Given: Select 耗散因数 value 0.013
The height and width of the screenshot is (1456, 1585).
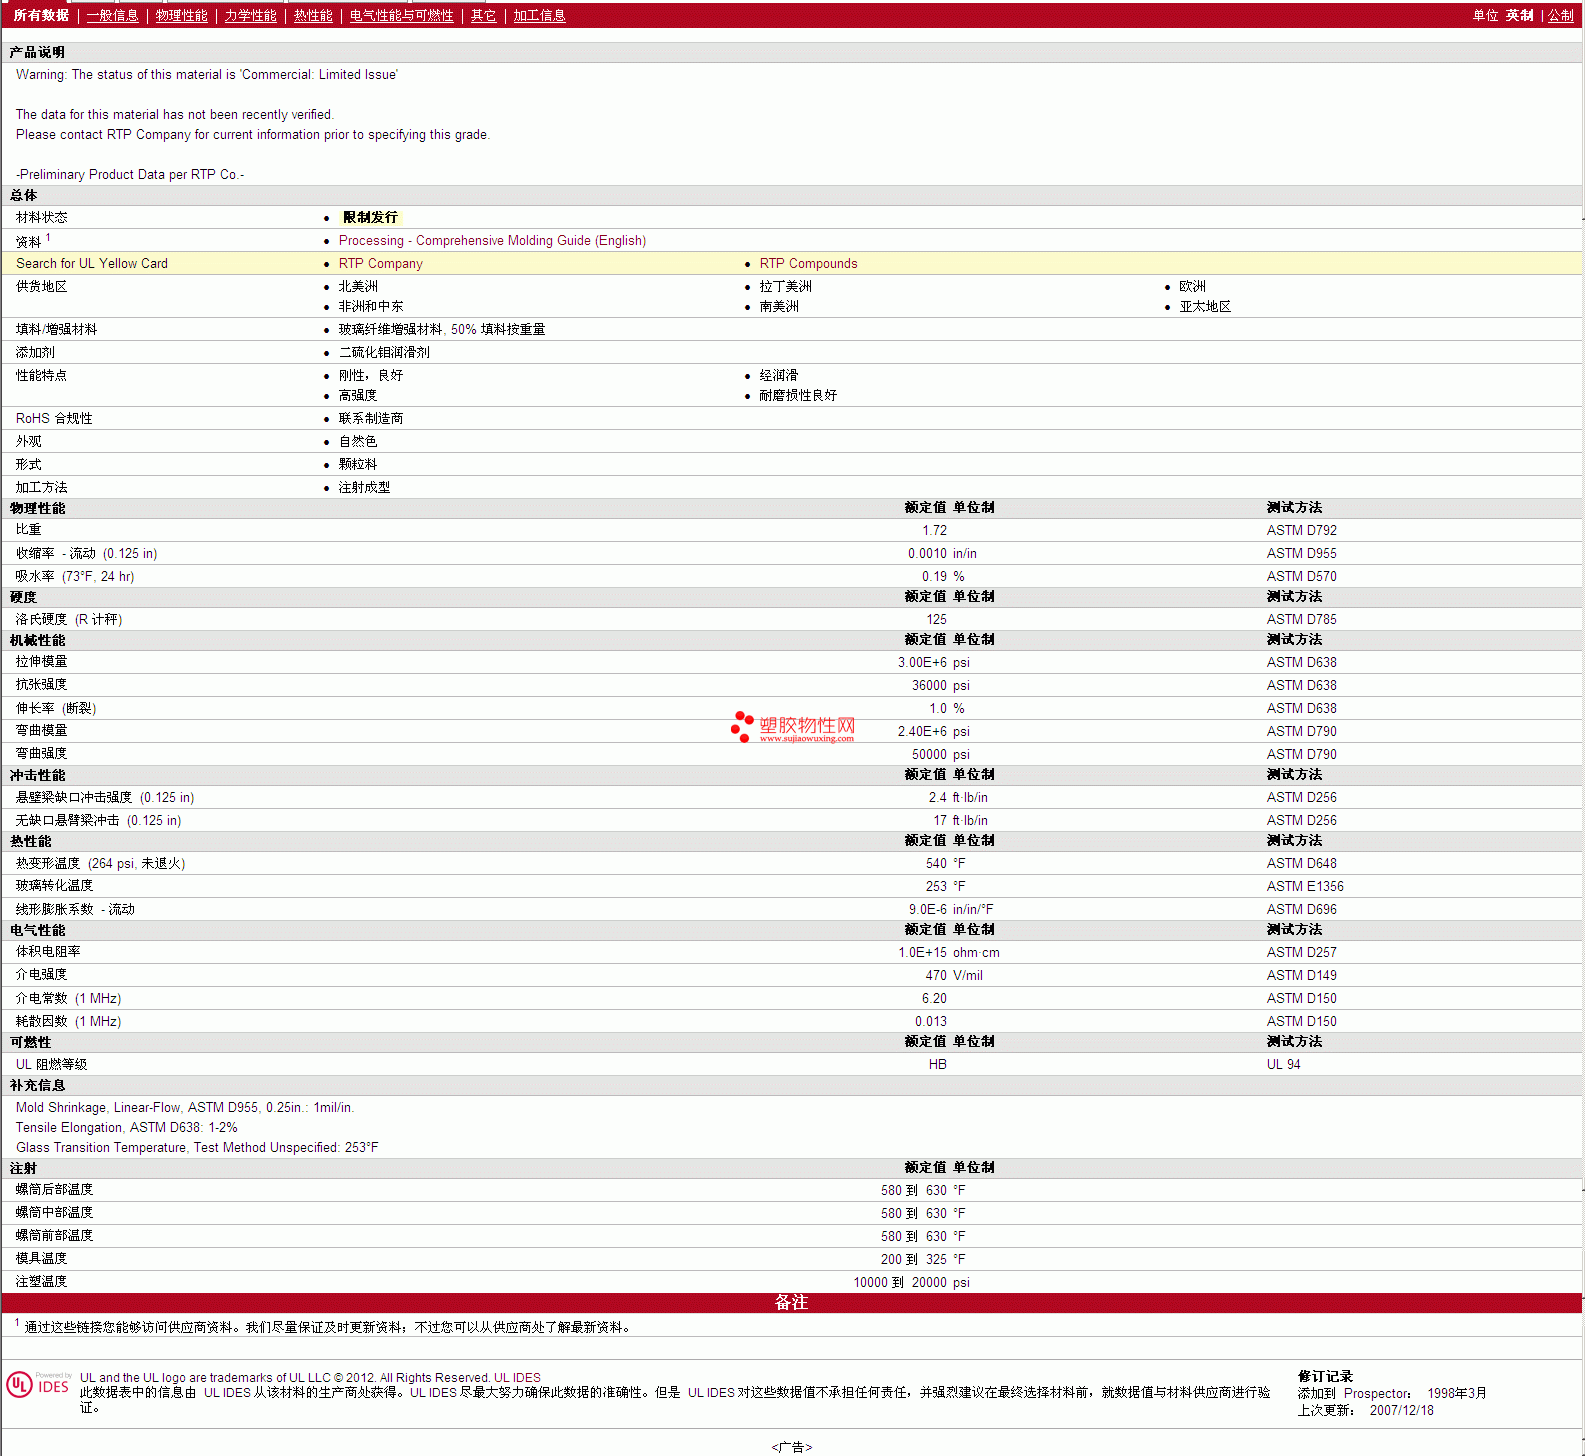Looking at the screenshot, I should 931,1021.
